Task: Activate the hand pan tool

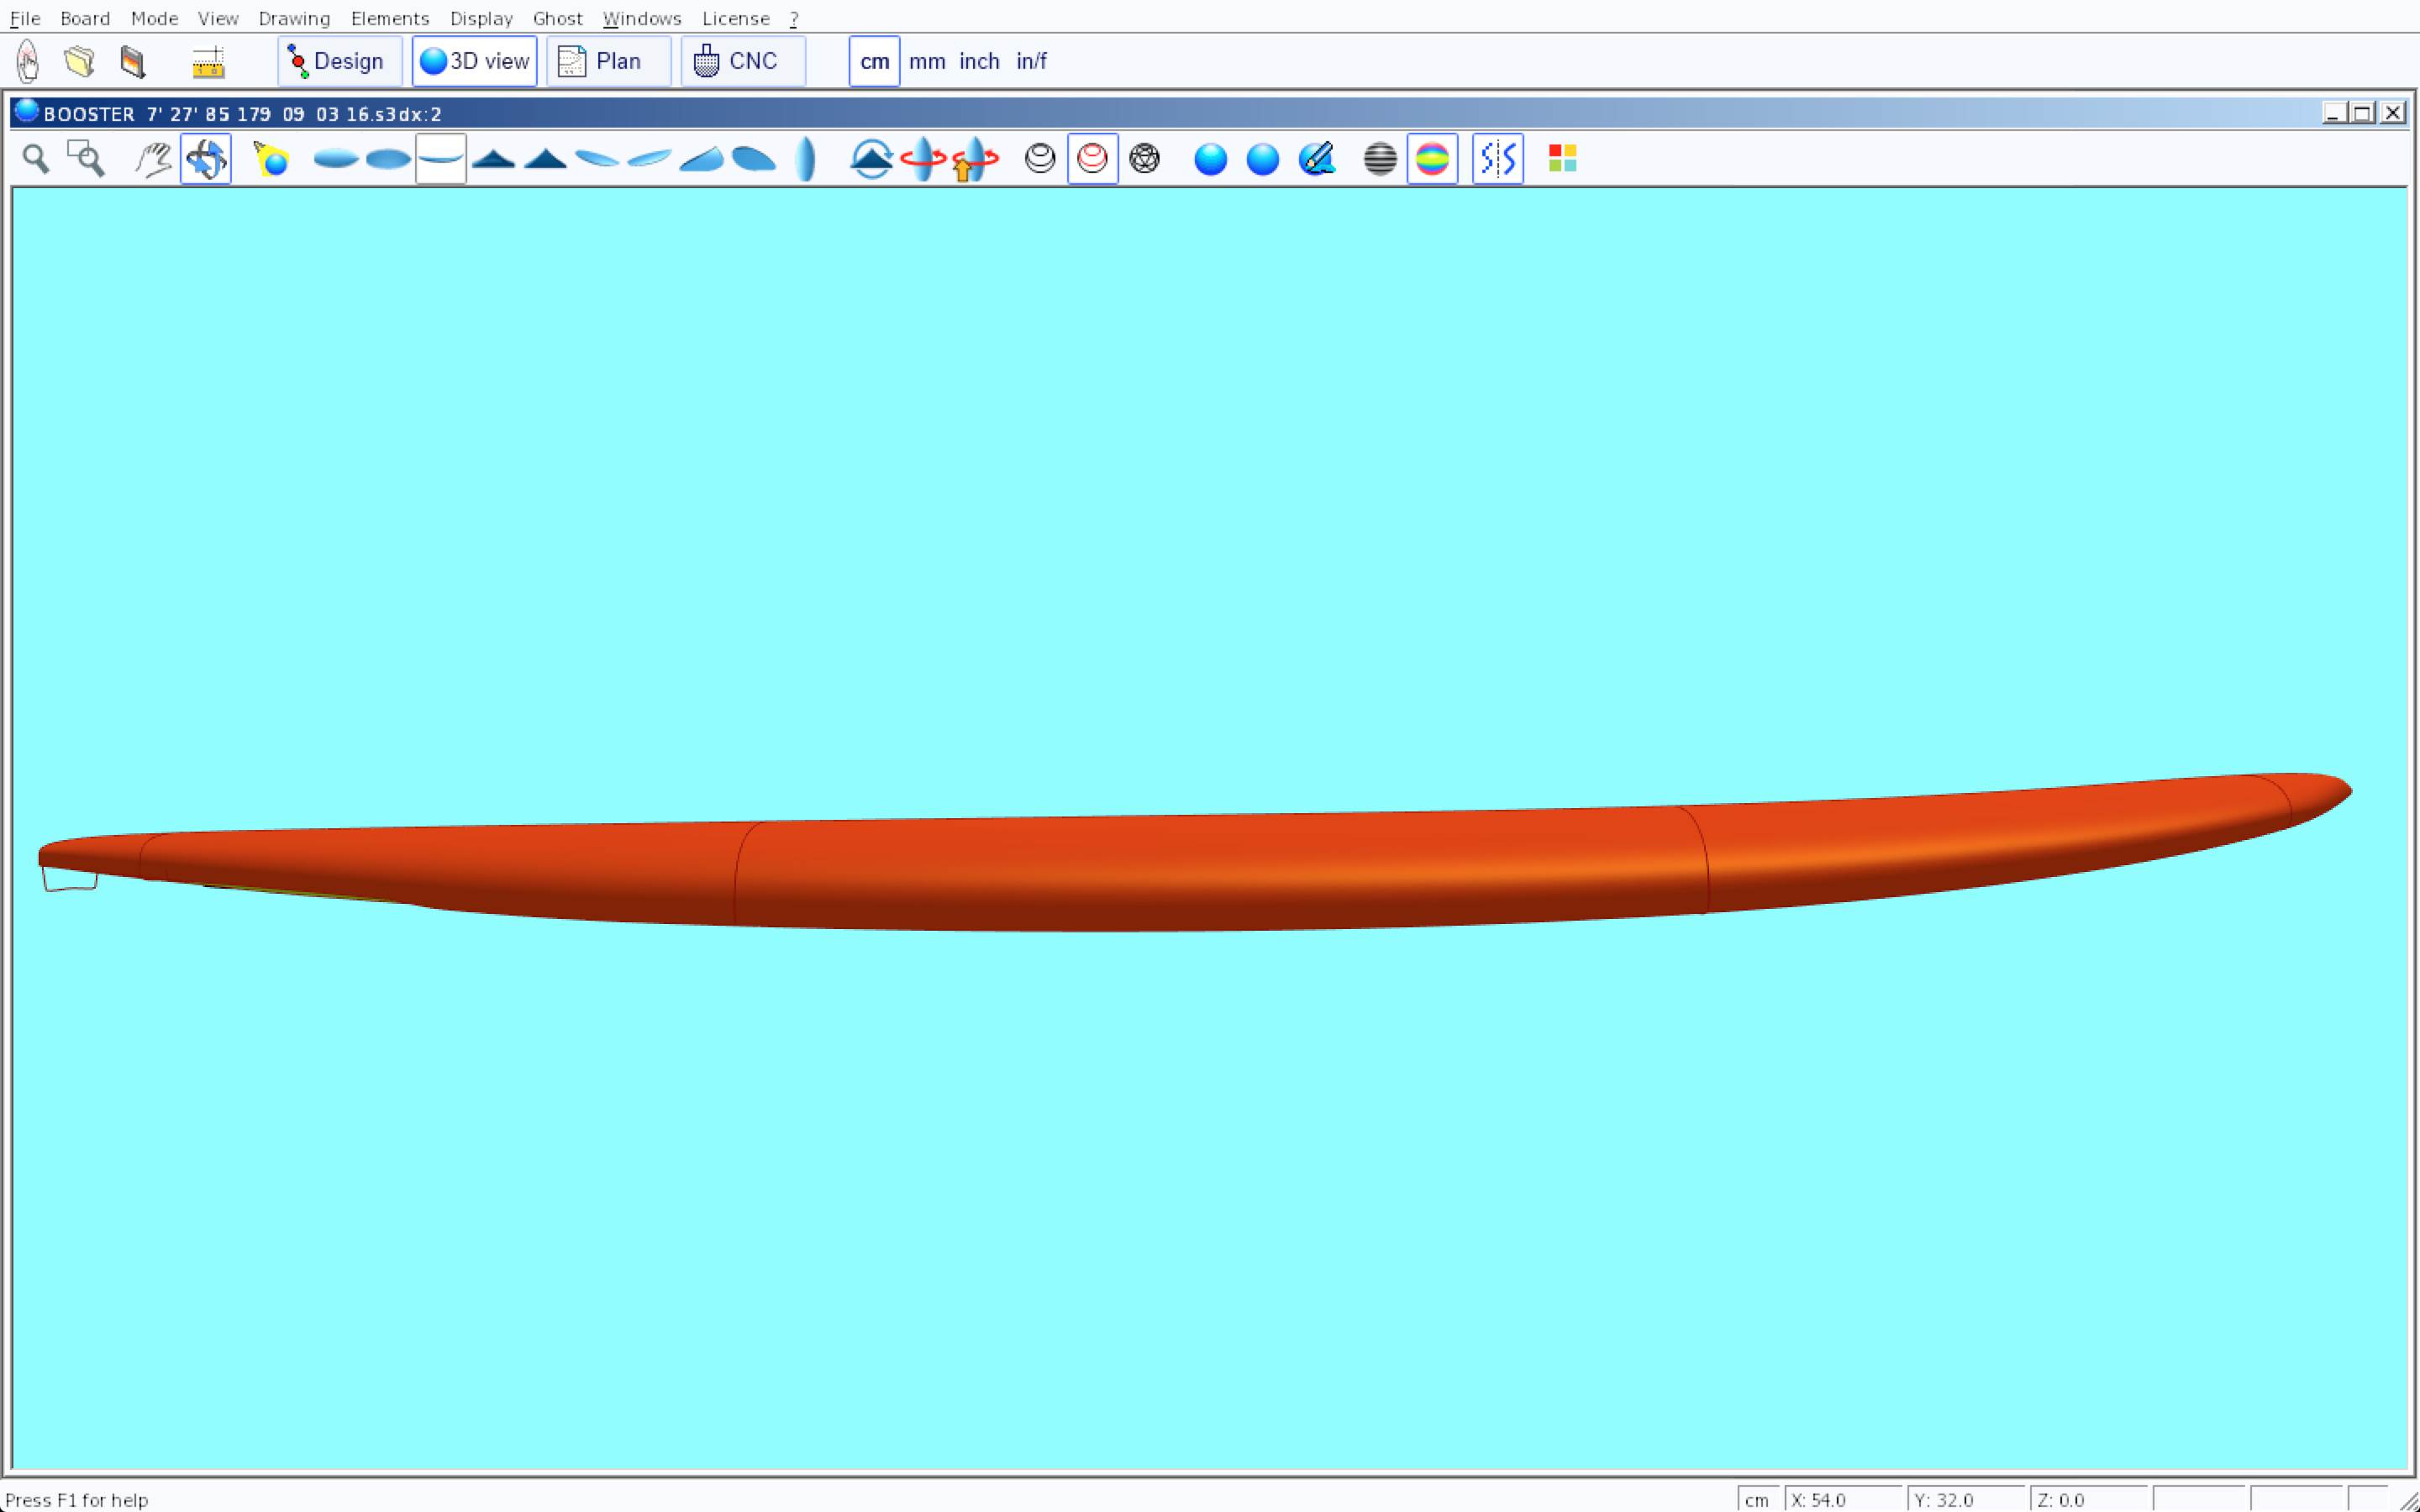Action: [153, 159]
